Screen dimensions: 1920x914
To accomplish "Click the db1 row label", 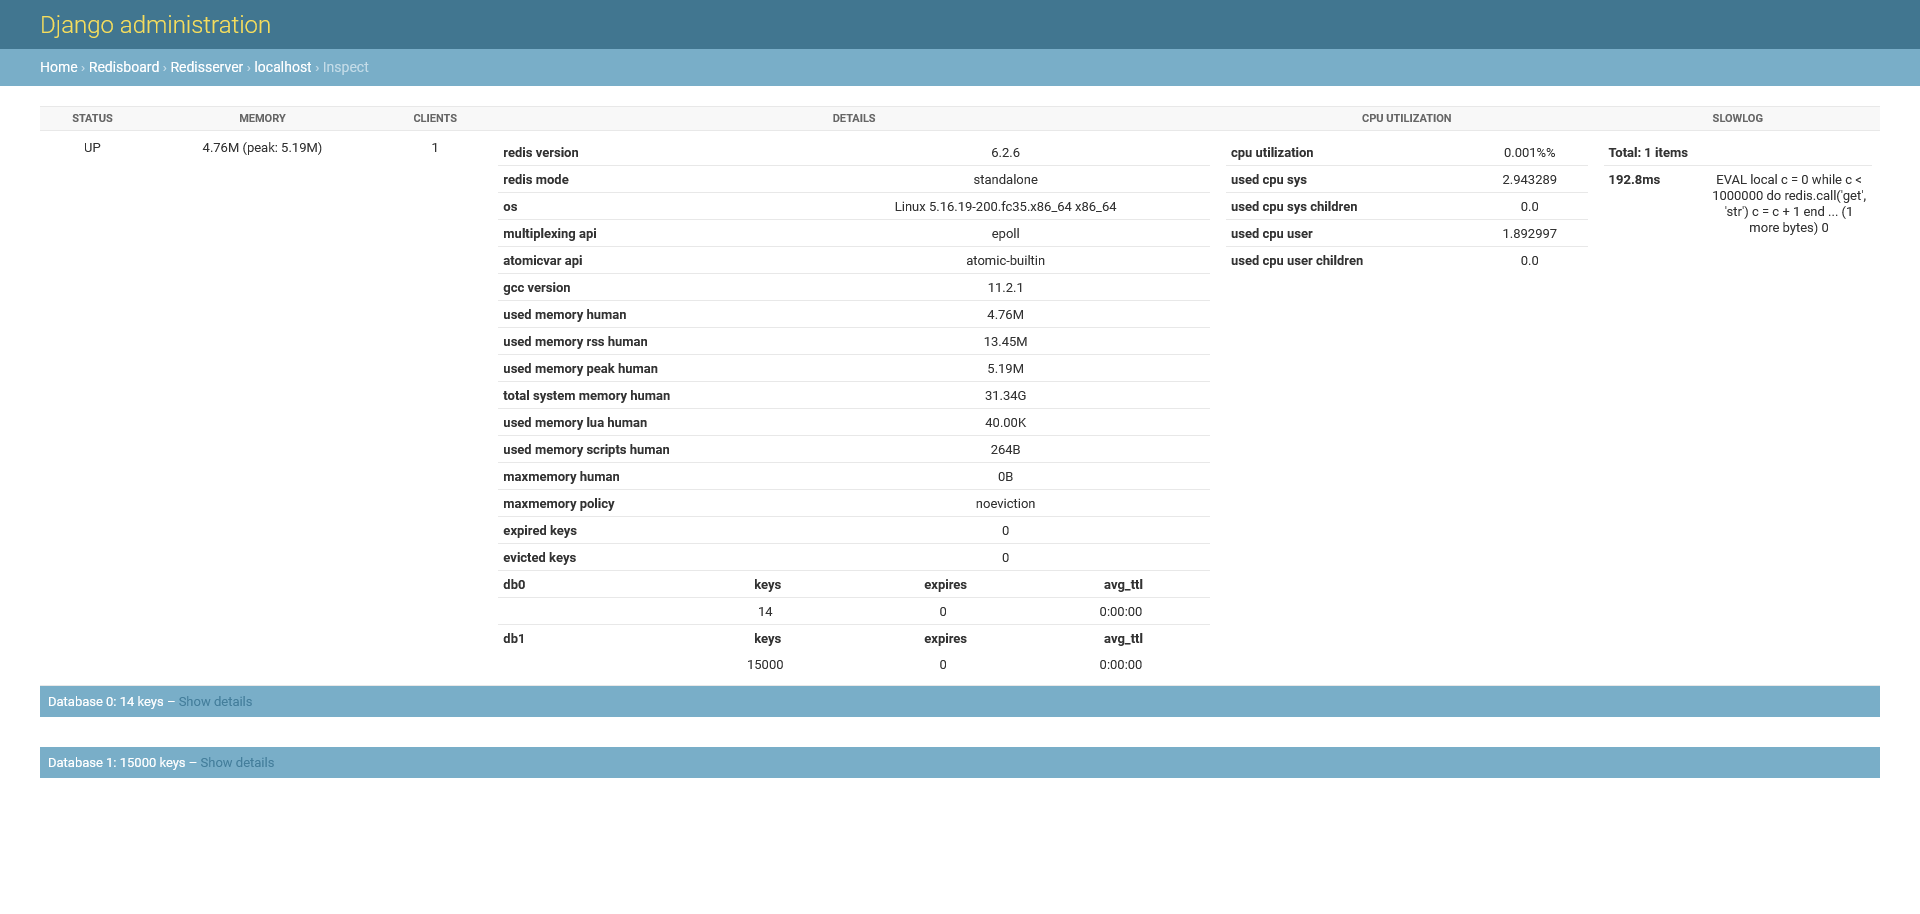I will 514,639.
